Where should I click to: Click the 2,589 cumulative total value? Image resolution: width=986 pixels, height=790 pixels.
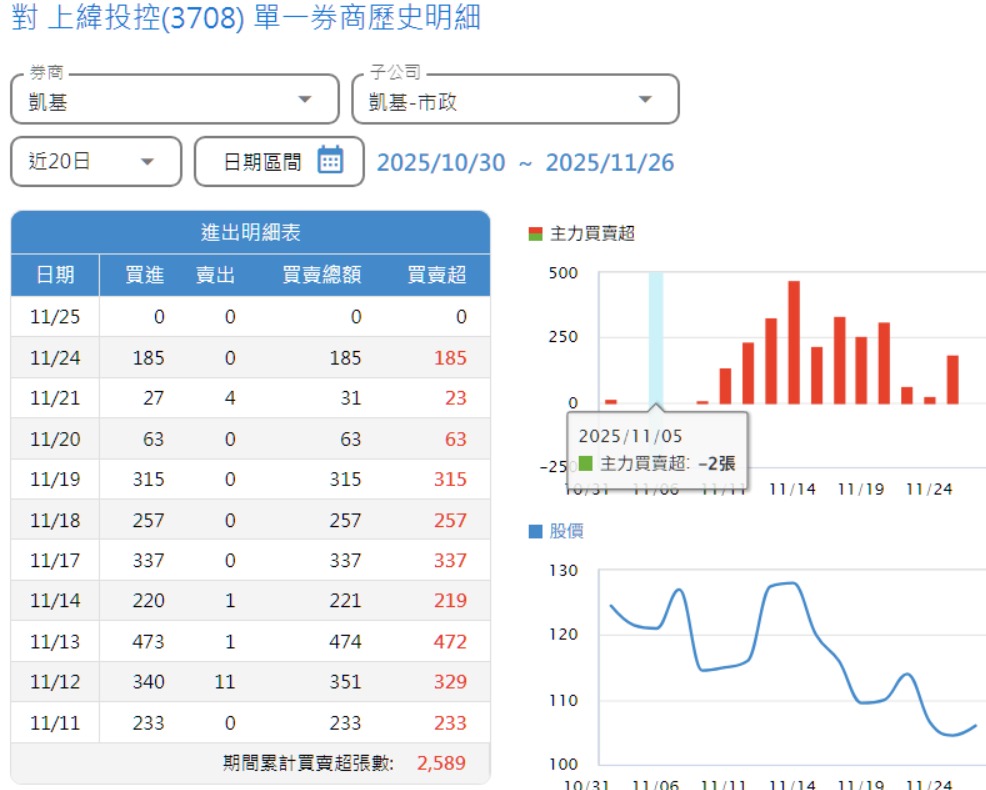441,763
